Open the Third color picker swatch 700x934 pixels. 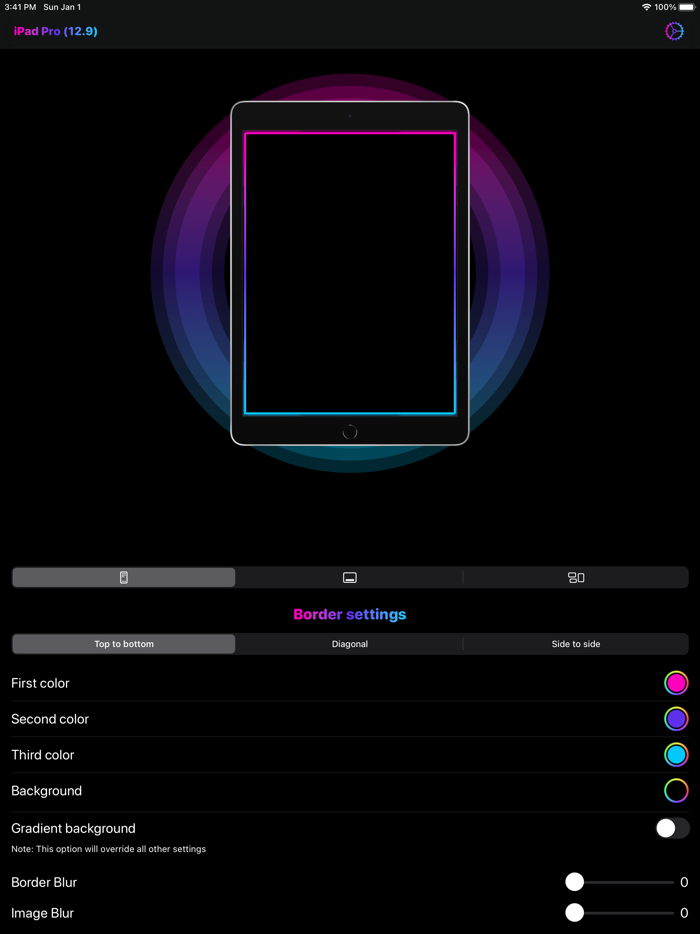click(676, 755)
